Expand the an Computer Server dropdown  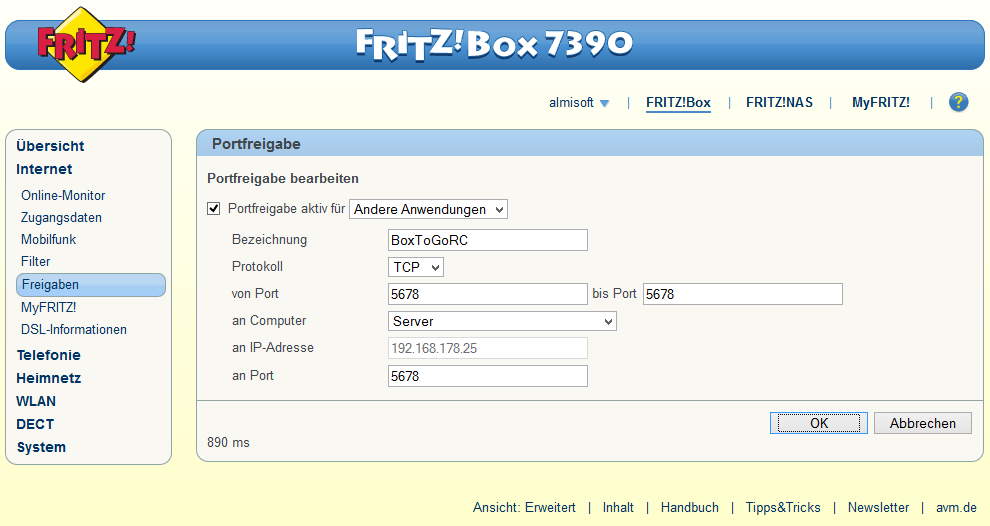(502, 321)
